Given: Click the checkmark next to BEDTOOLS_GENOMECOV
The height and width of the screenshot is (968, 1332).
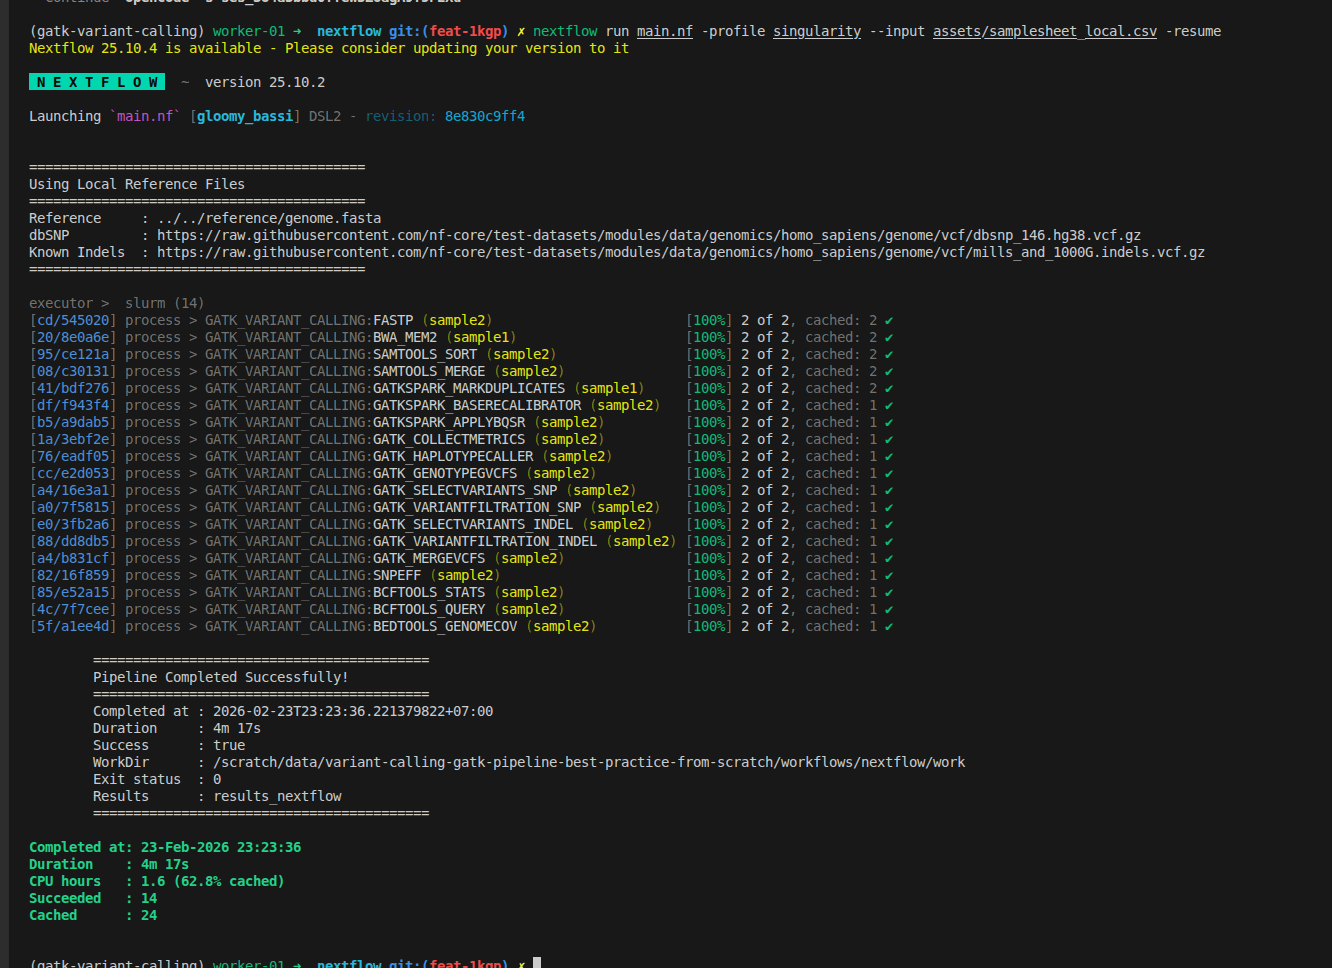Looking at the screenshot, I should [x=888, y=627].
